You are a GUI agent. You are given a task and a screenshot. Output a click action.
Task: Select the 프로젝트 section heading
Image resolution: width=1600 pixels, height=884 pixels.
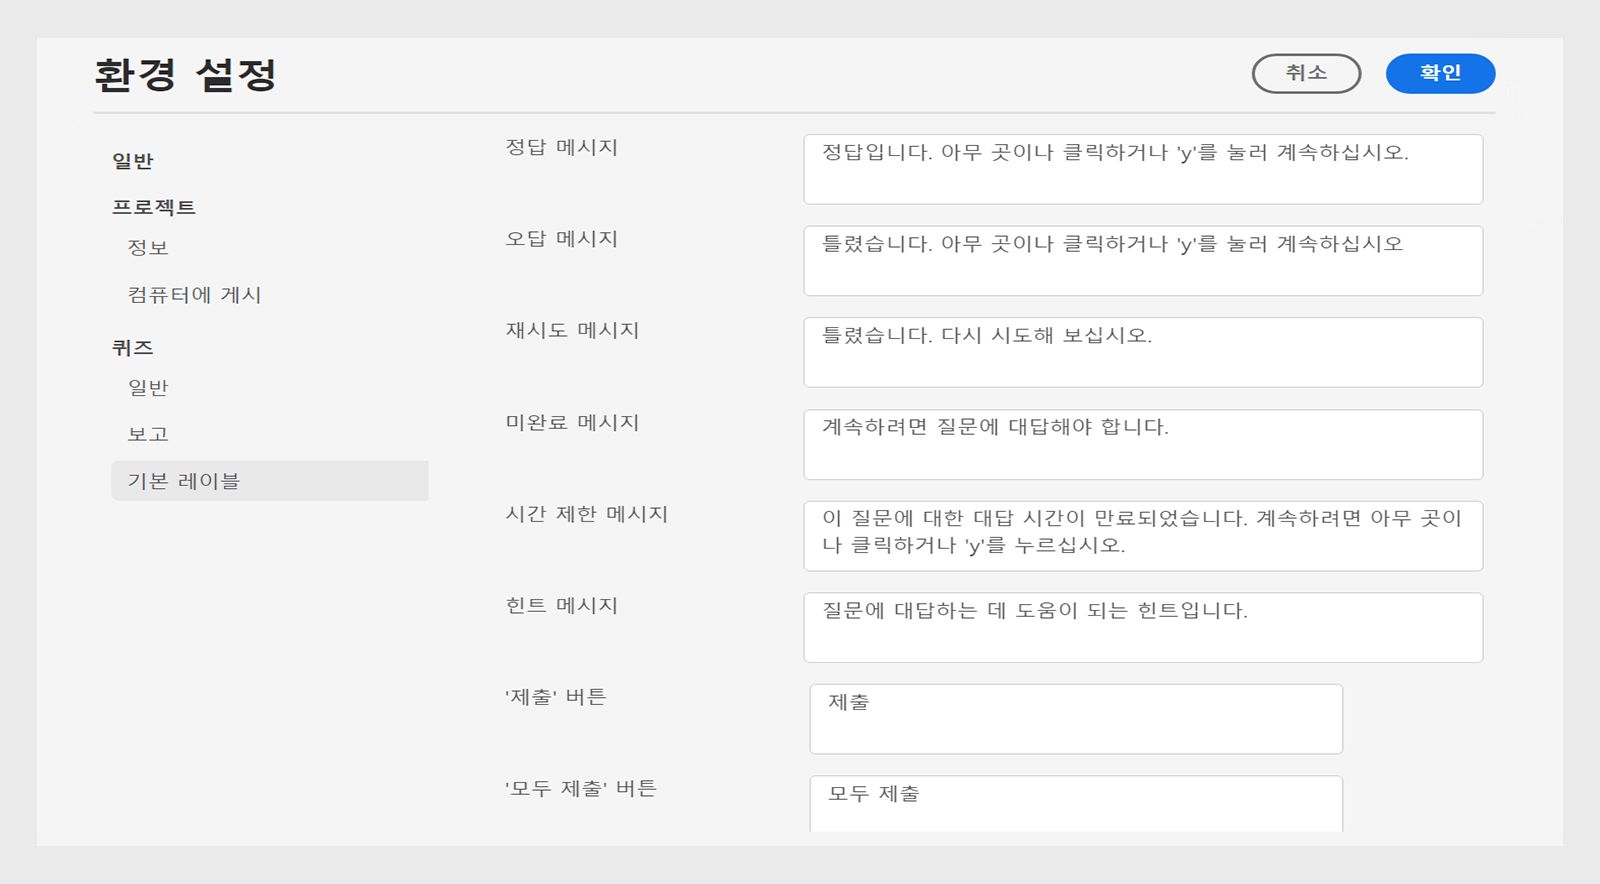pos(154,207)
